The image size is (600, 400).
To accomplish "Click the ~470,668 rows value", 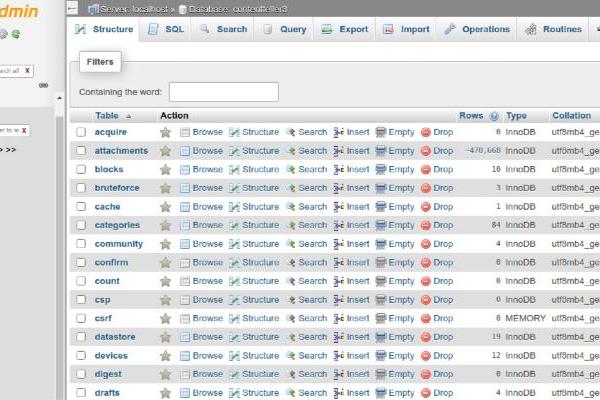I will pos(483,150).
